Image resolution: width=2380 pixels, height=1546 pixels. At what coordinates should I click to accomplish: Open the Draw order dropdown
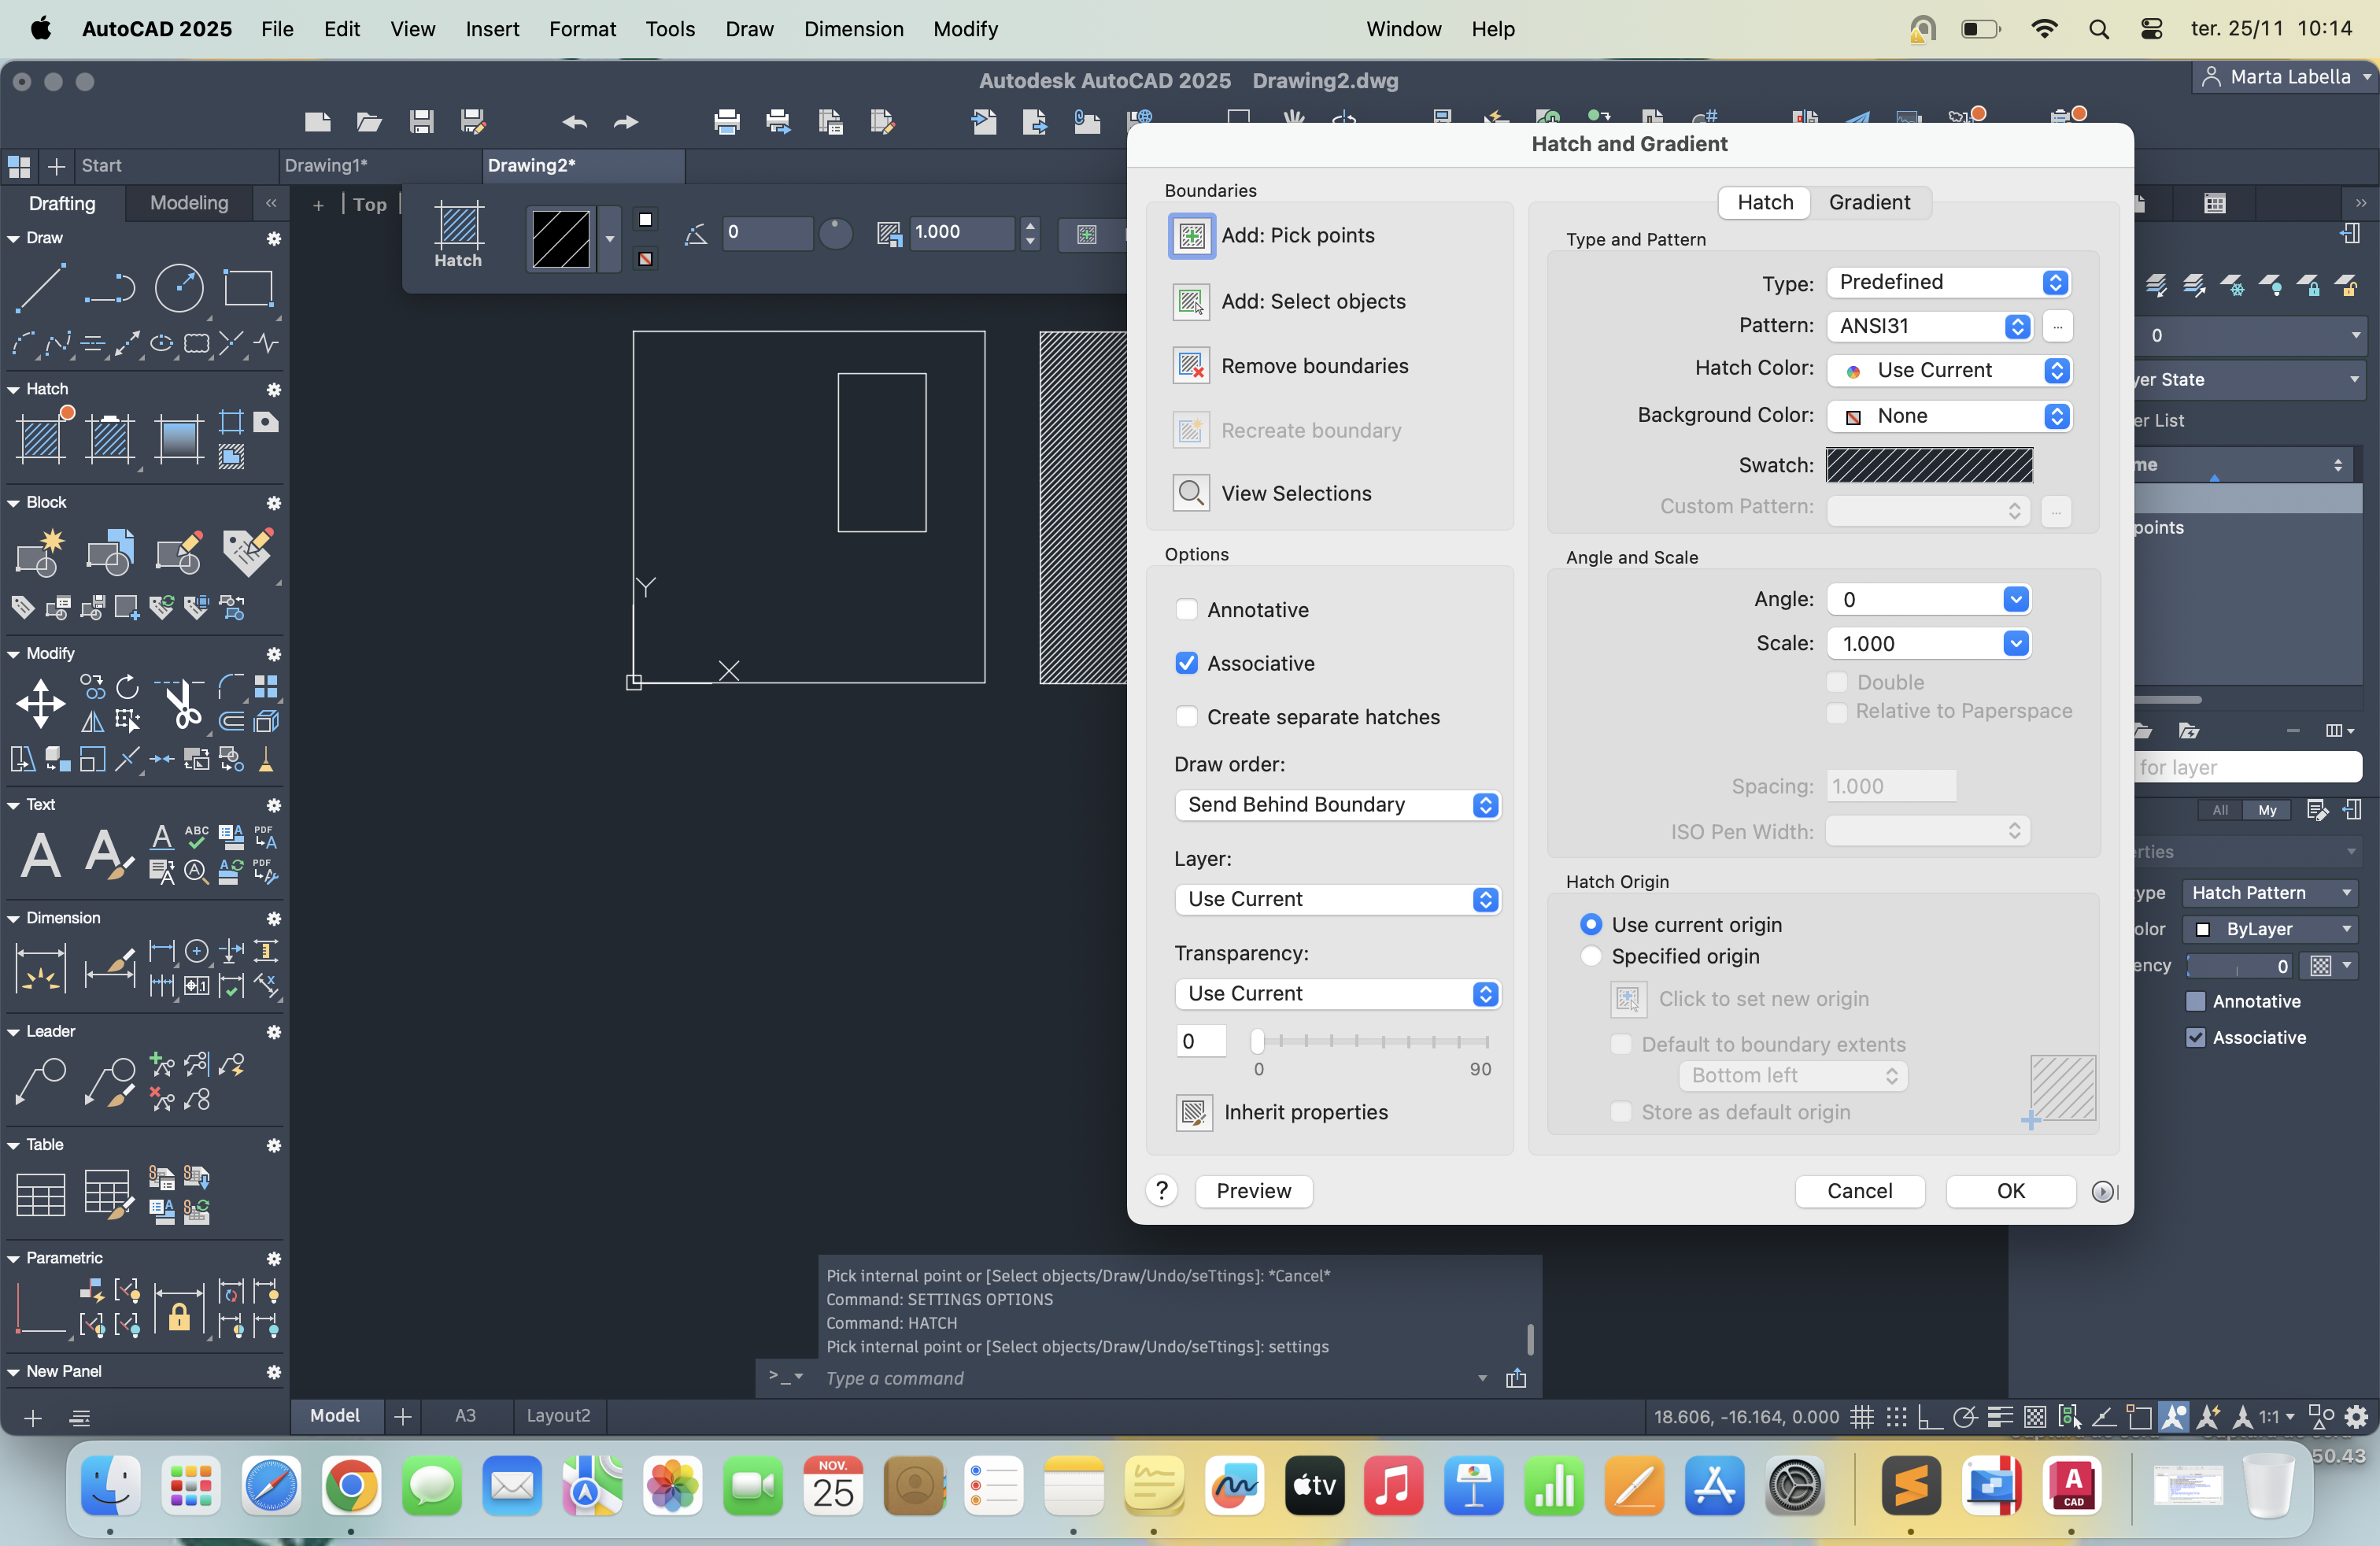pyautogui.click(x=1337, y=805)
